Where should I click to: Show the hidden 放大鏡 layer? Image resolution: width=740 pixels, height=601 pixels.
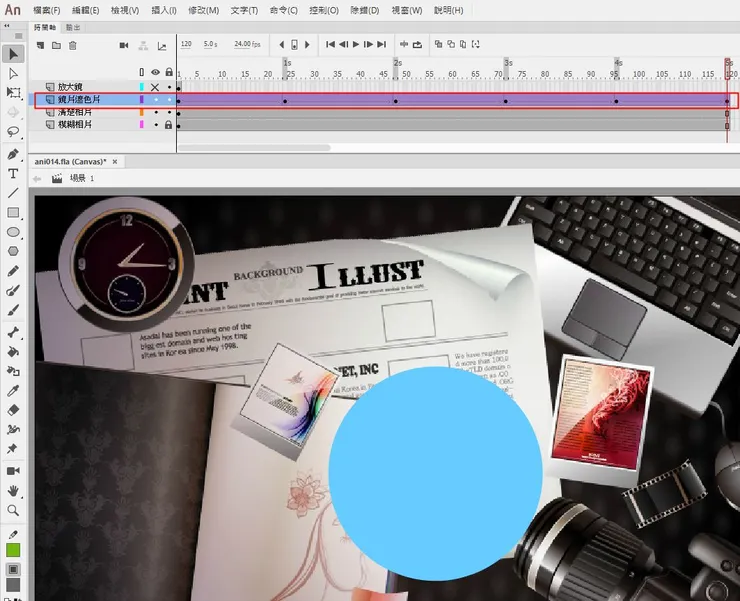point(155,87)
